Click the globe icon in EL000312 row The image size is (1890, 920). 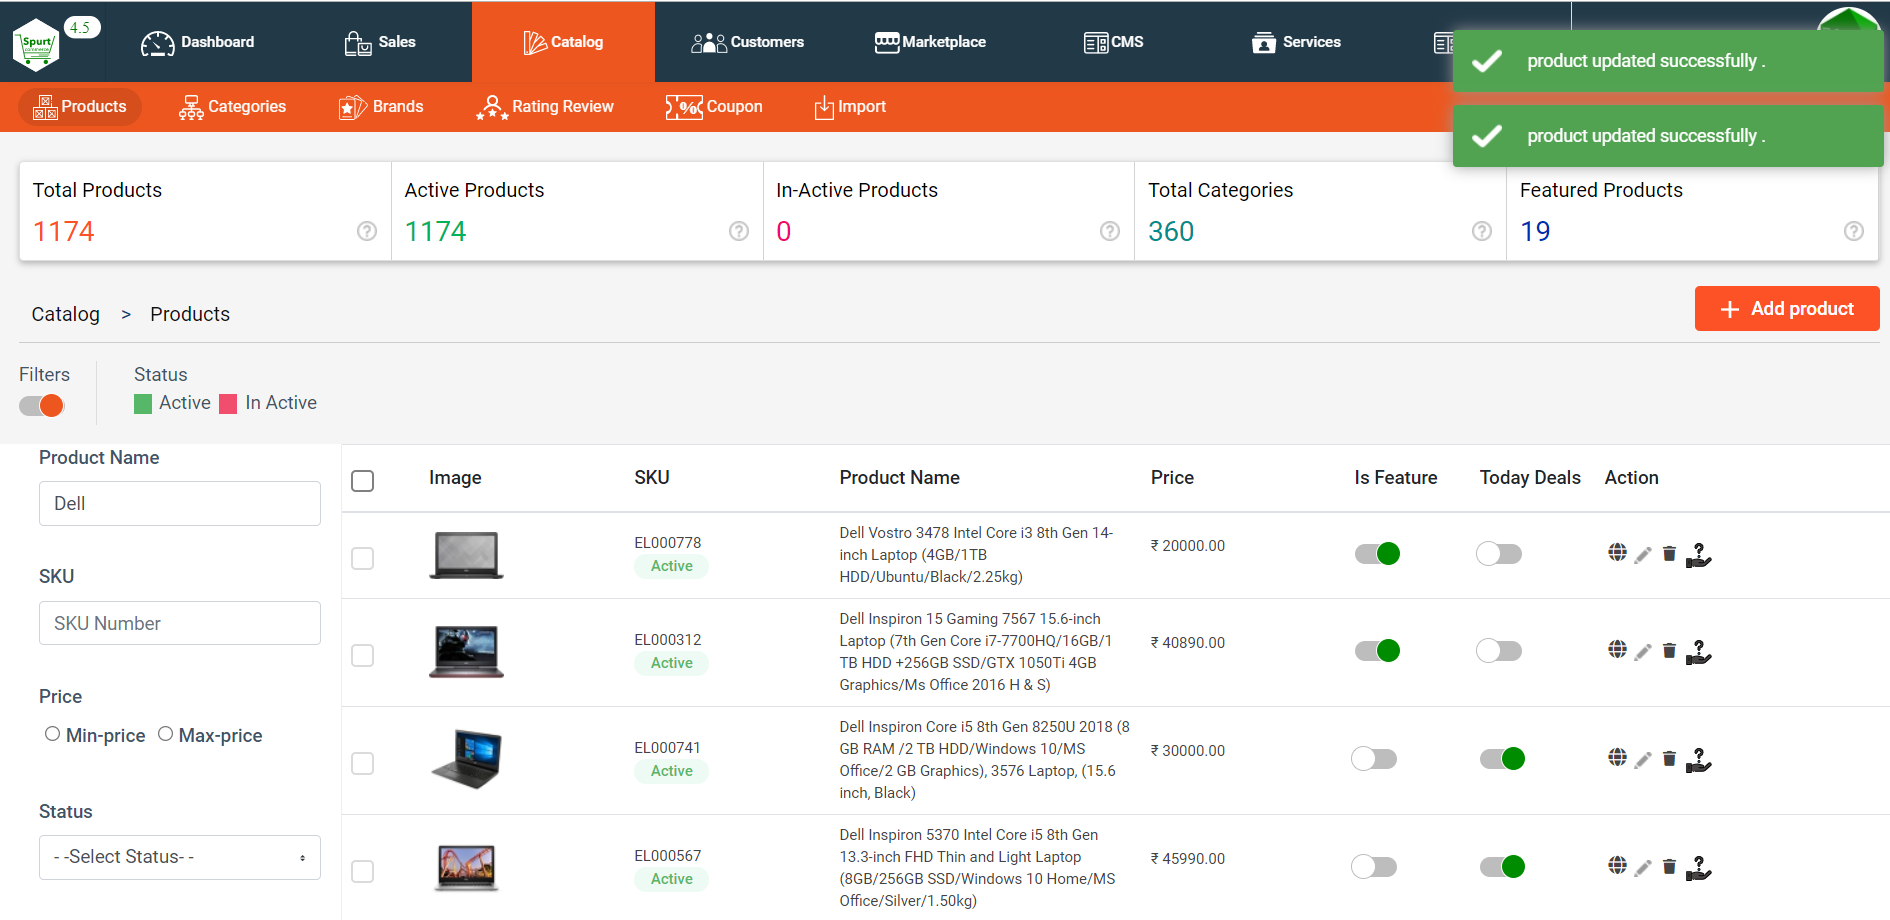[x=1617, y=649]
